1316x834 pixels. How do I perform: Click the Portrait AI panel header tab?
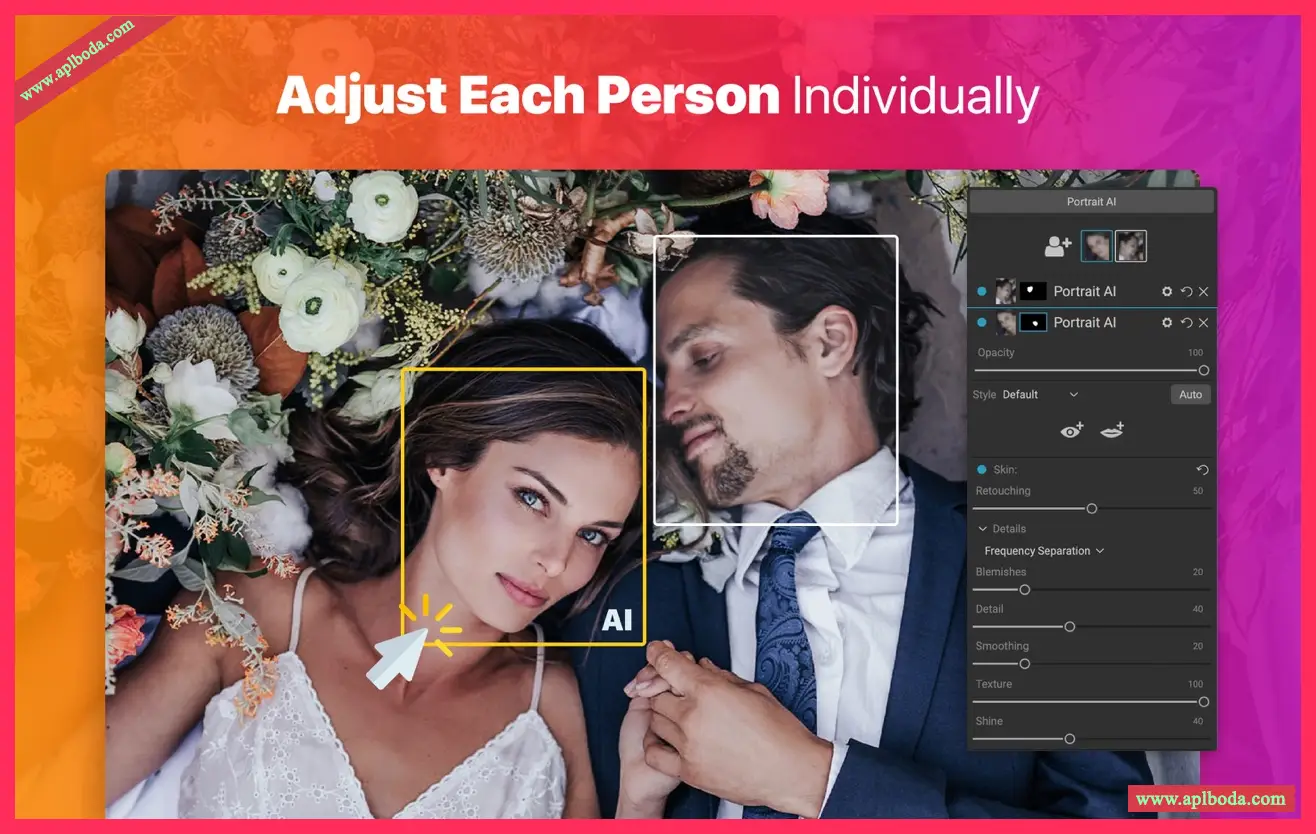click(1091, 202)
